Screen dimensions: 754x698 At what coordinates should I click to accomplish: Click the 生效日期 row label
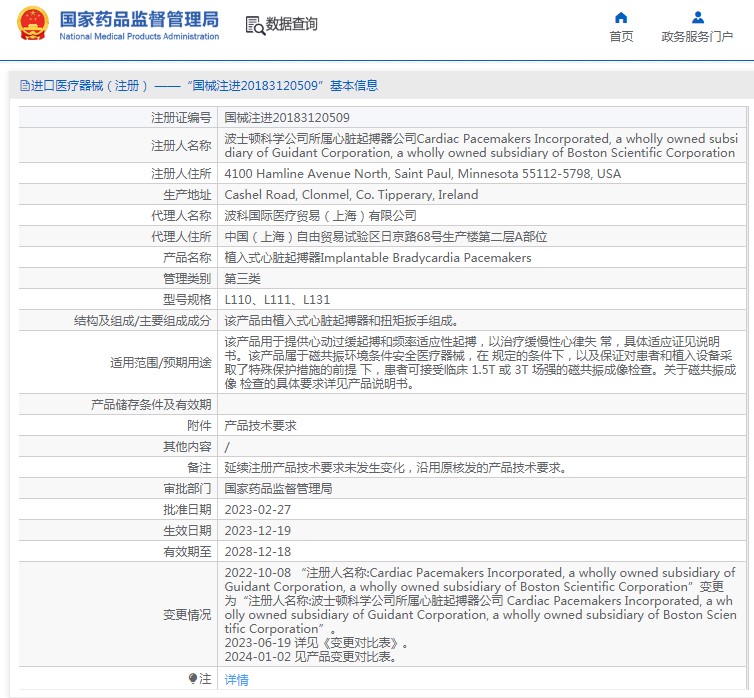(x=187, y=531)
